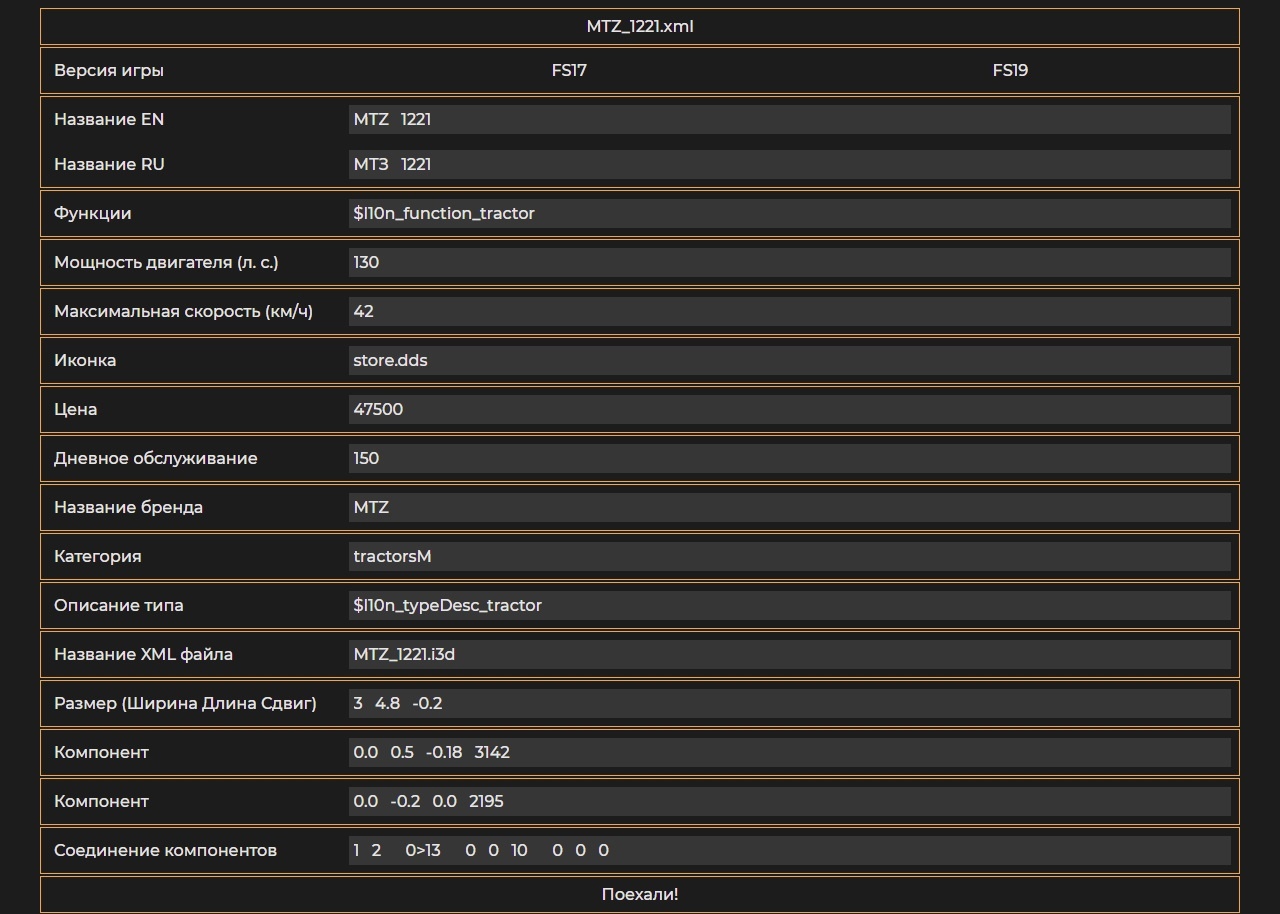
Task: Edit the daily upkeep field showing 150
Action: (789, 458)
